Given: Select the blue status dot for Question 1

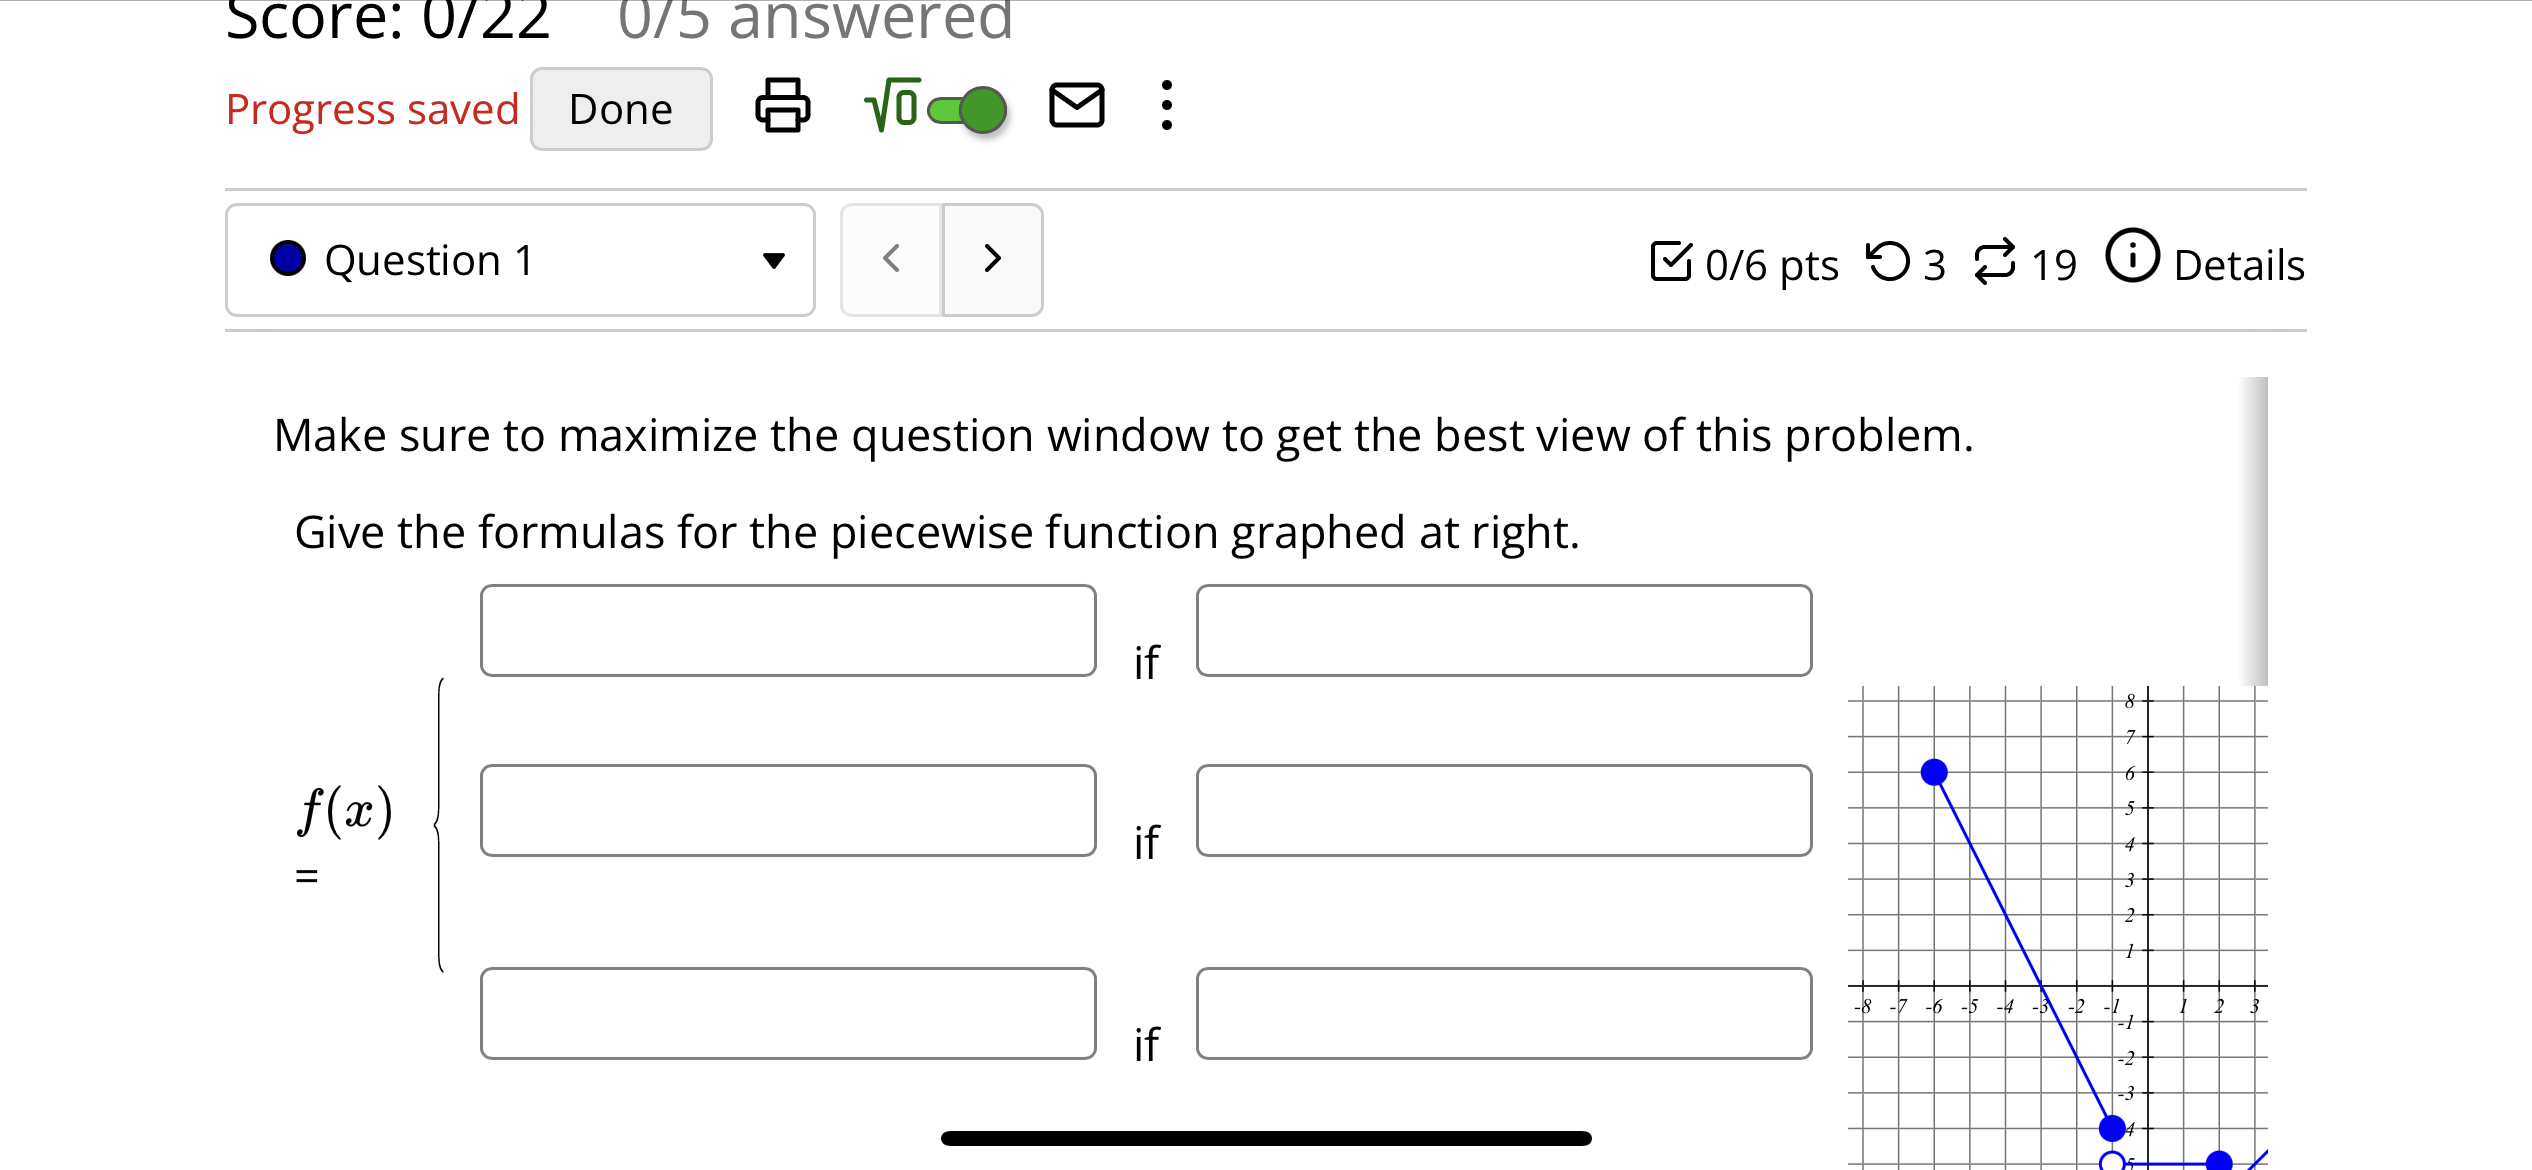Looking at the screenshot, I should (287, 258).
